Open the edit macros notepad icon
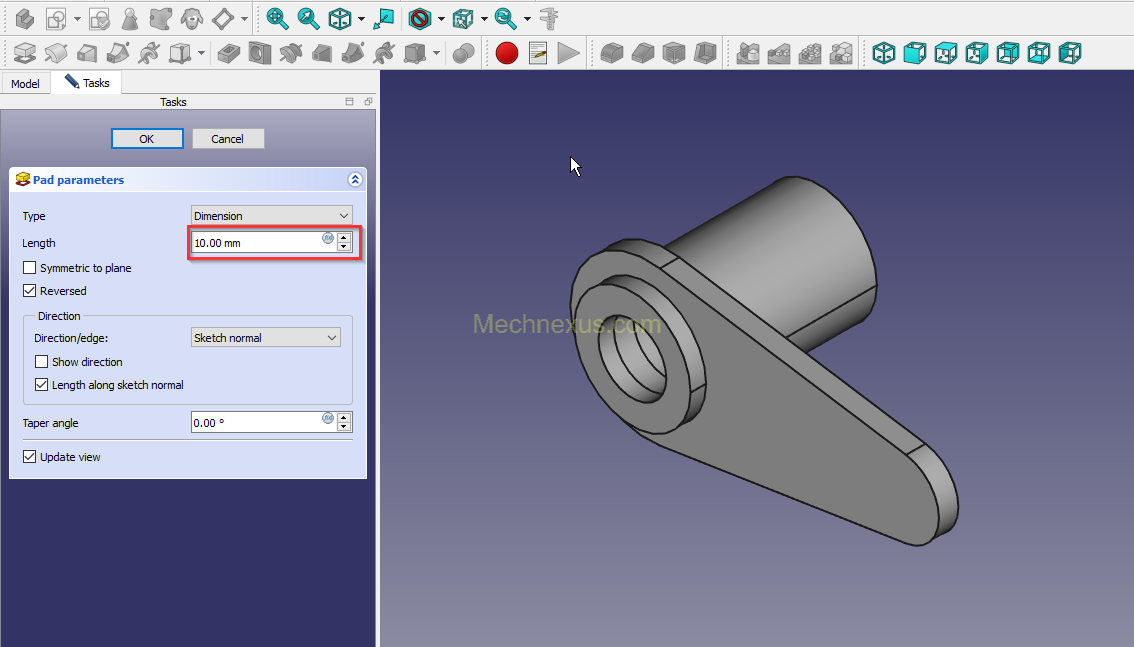Viewport: 1134px width, 647px height. 538,53
